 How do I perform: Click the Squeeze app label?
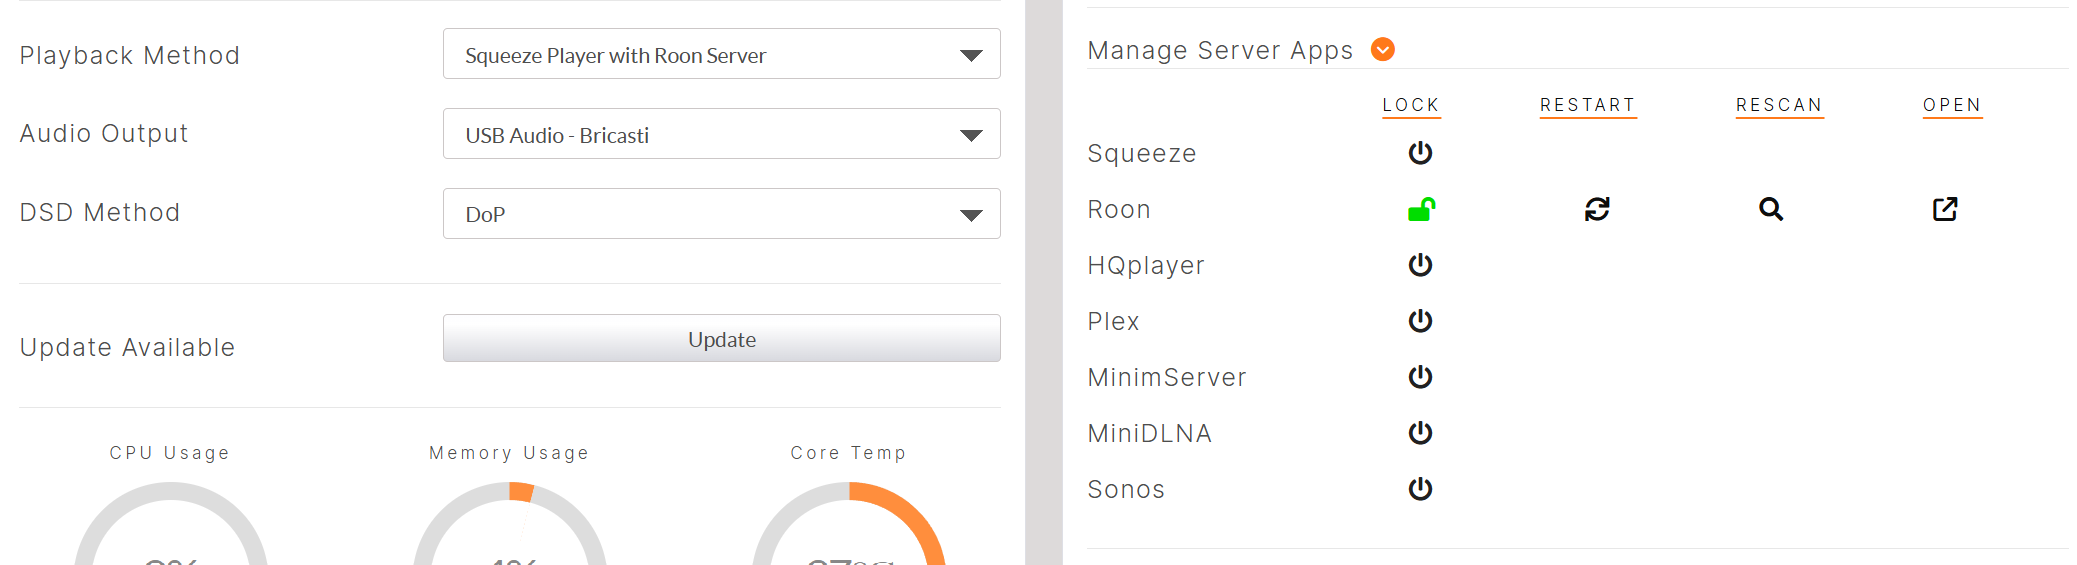tap(1142, 153)
